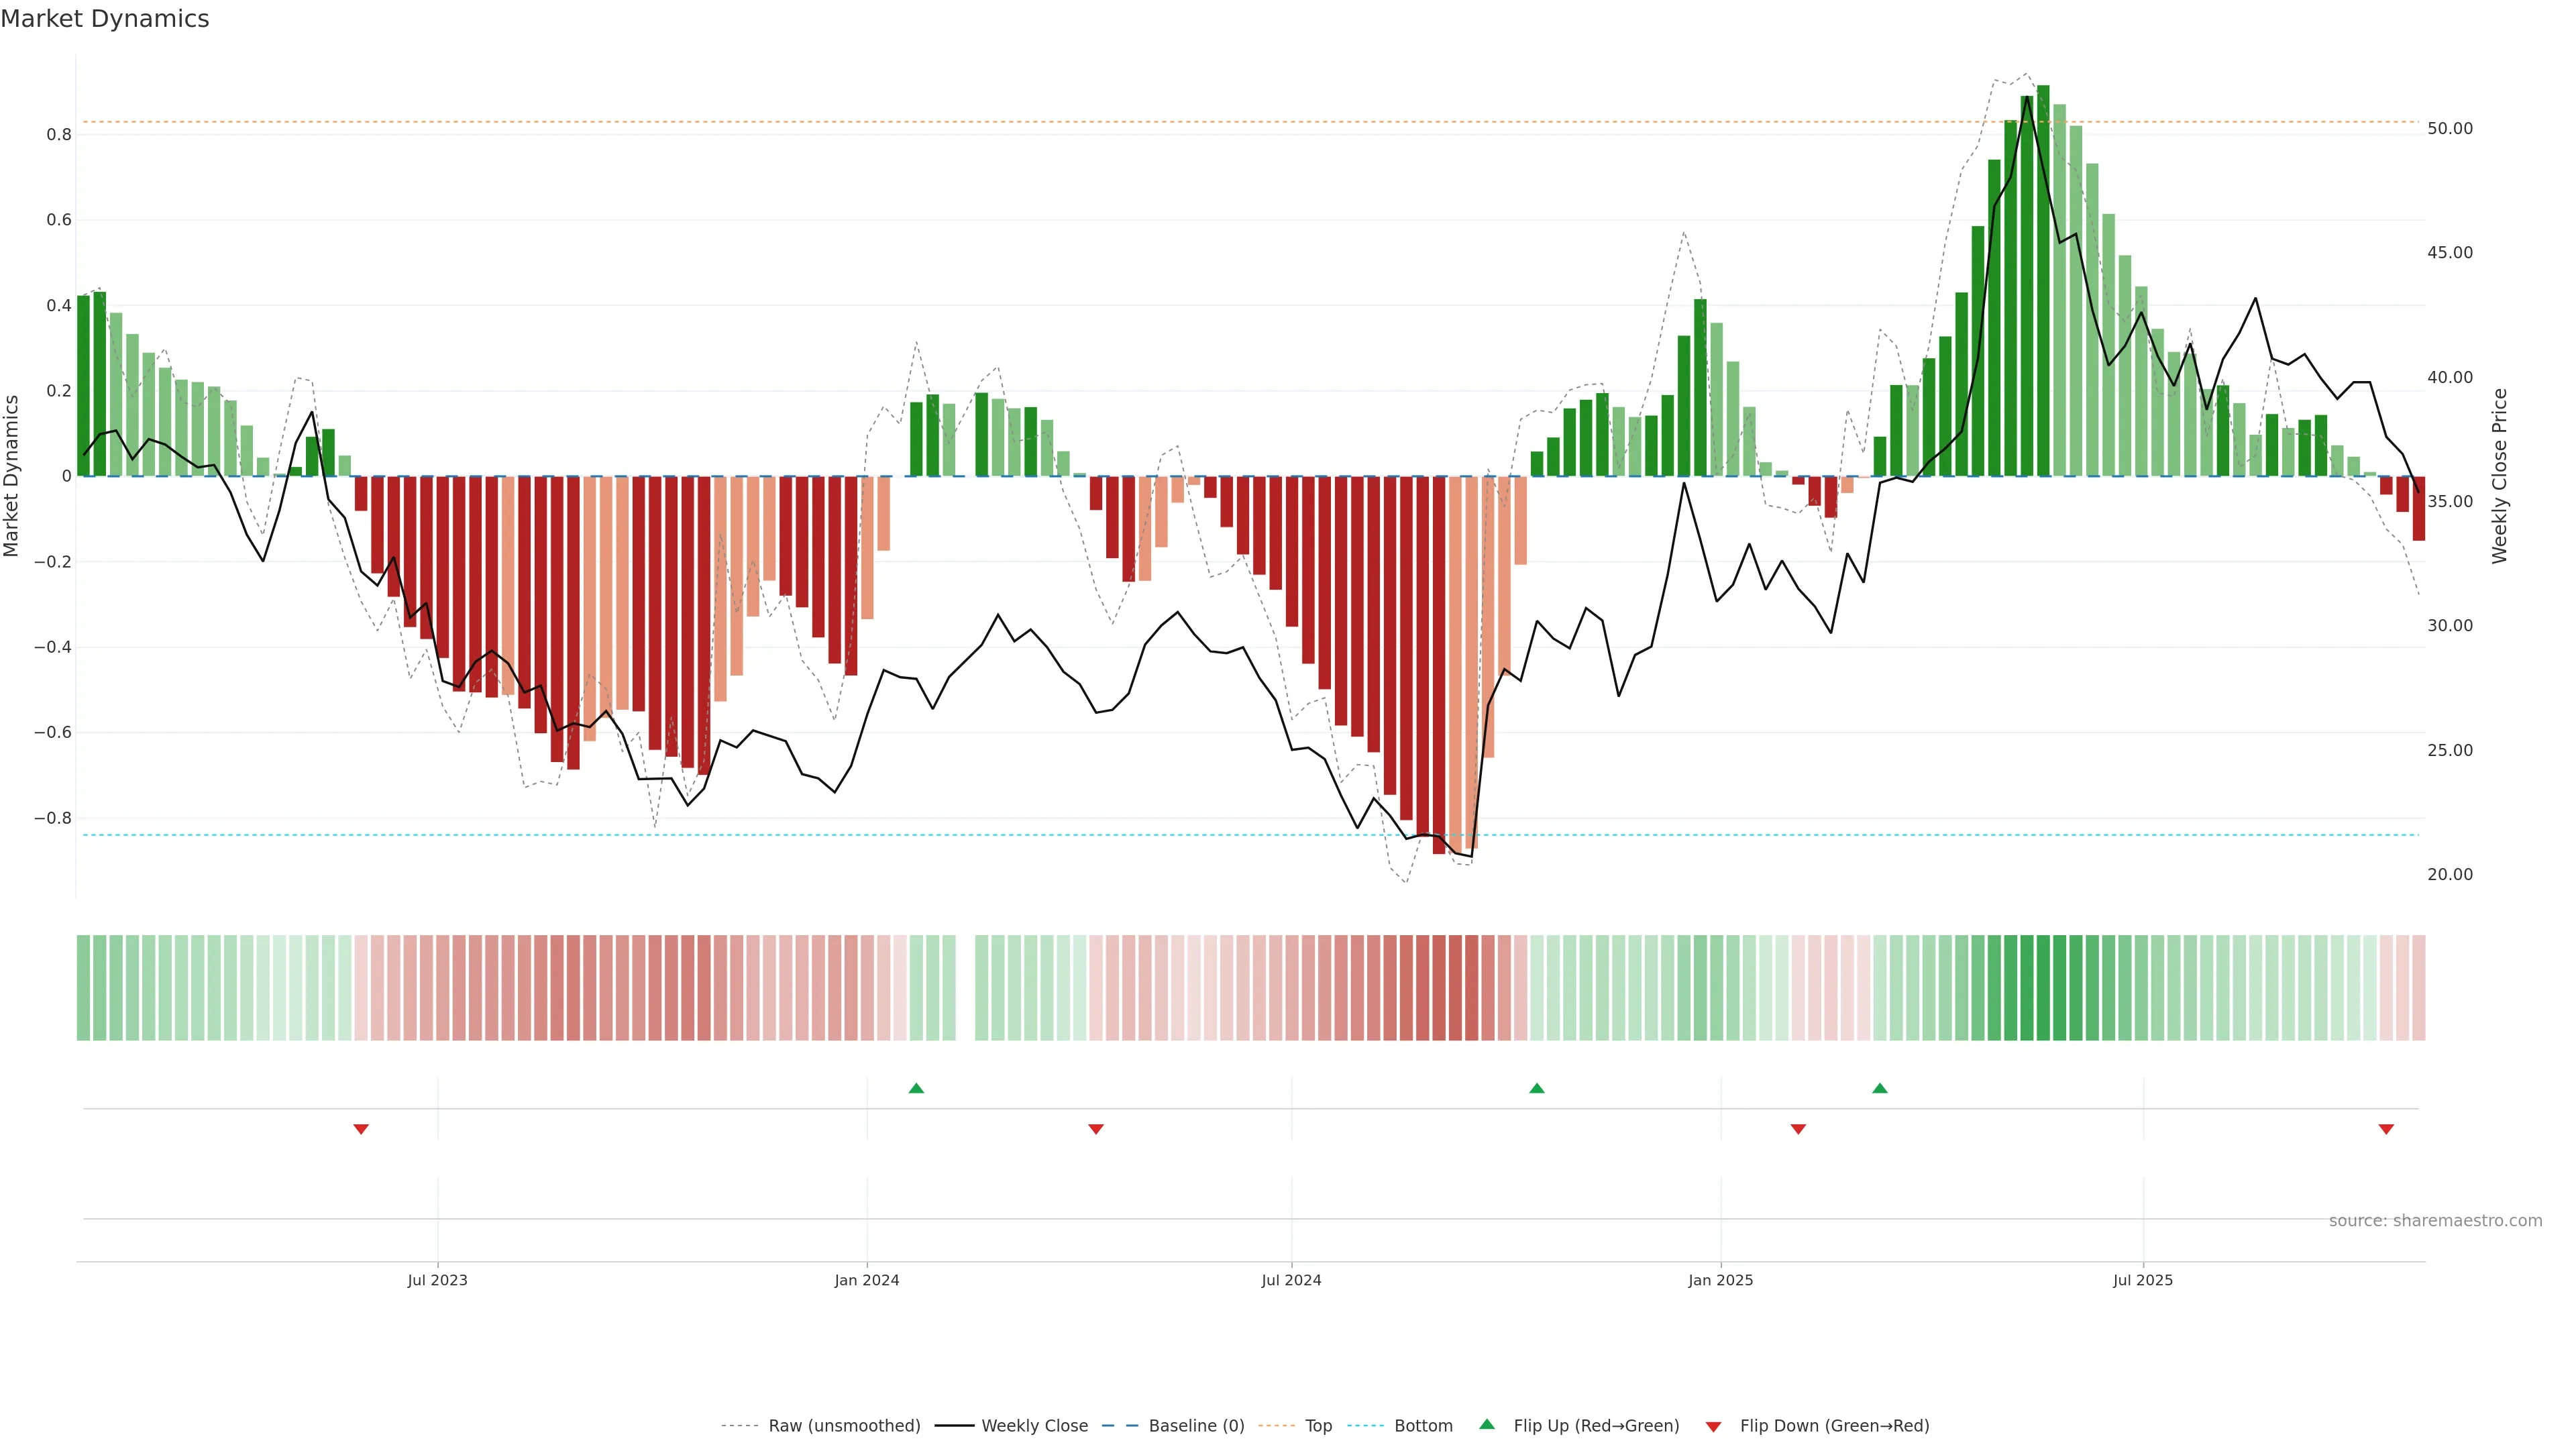Click the green flip-up triangle near March 2025

(1880, 1088)
